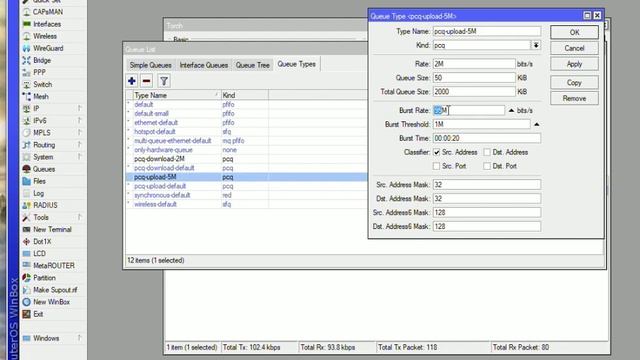Expand the System submenu
Screen dimensions: 640x360
pos(80,157)
